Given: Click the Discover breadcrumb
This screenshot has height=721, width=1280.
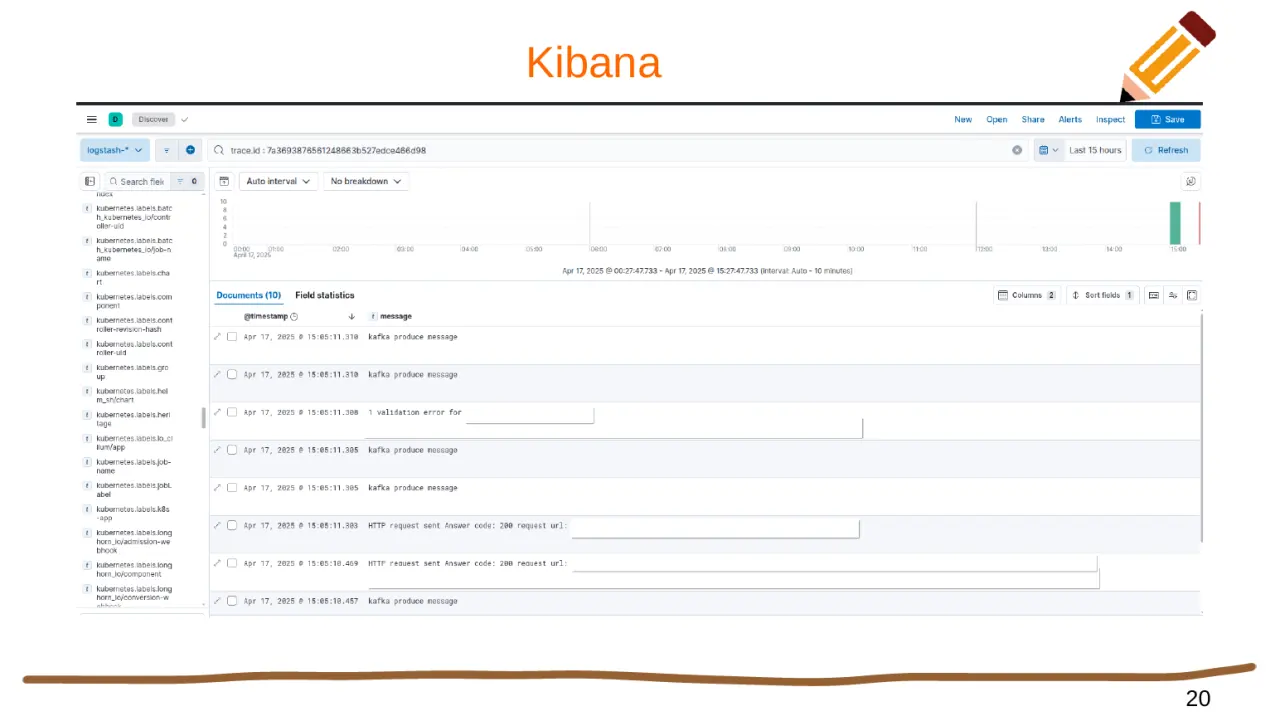Looking at the screenshot, I should tap(154, 119).
